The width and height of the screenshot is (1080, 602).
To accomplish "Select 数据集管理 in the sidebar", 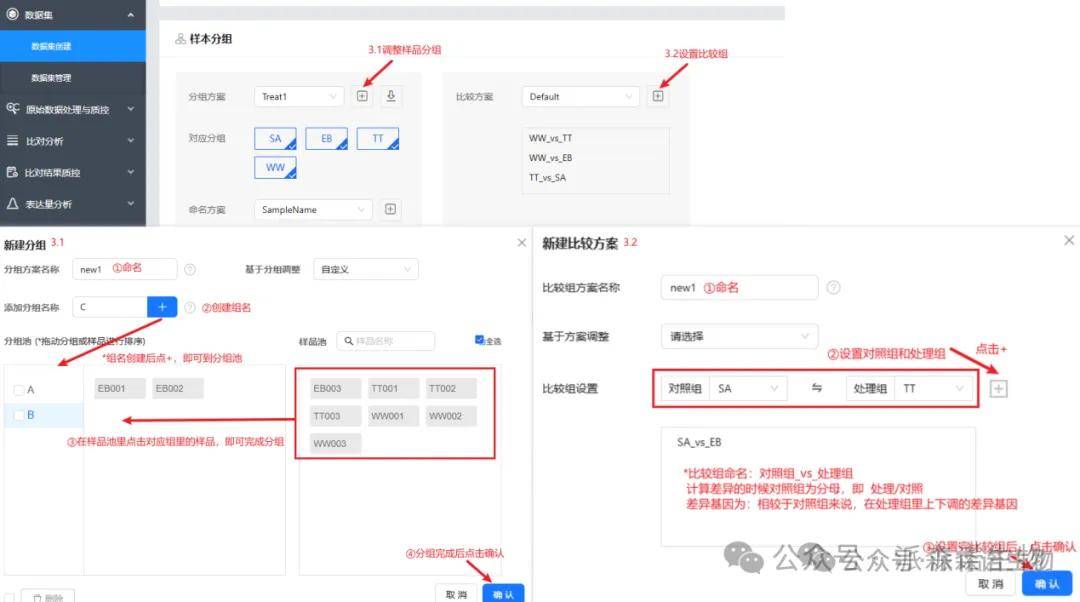I will [52, 77].
